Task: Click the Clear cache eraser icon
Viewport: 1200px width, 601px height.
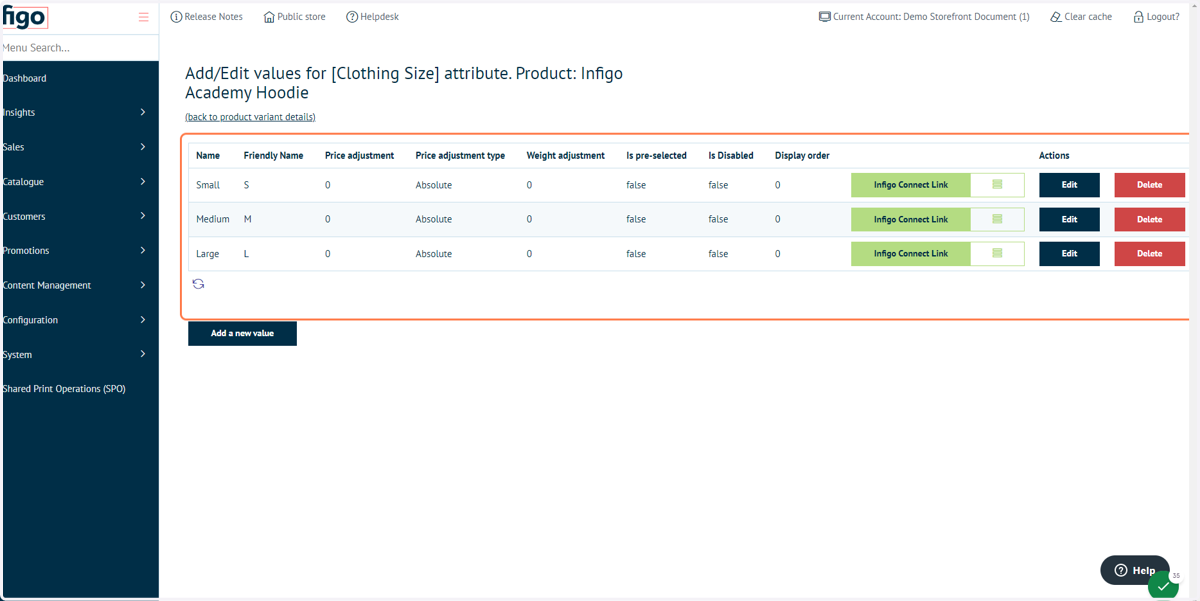Action: (1056, 17)
